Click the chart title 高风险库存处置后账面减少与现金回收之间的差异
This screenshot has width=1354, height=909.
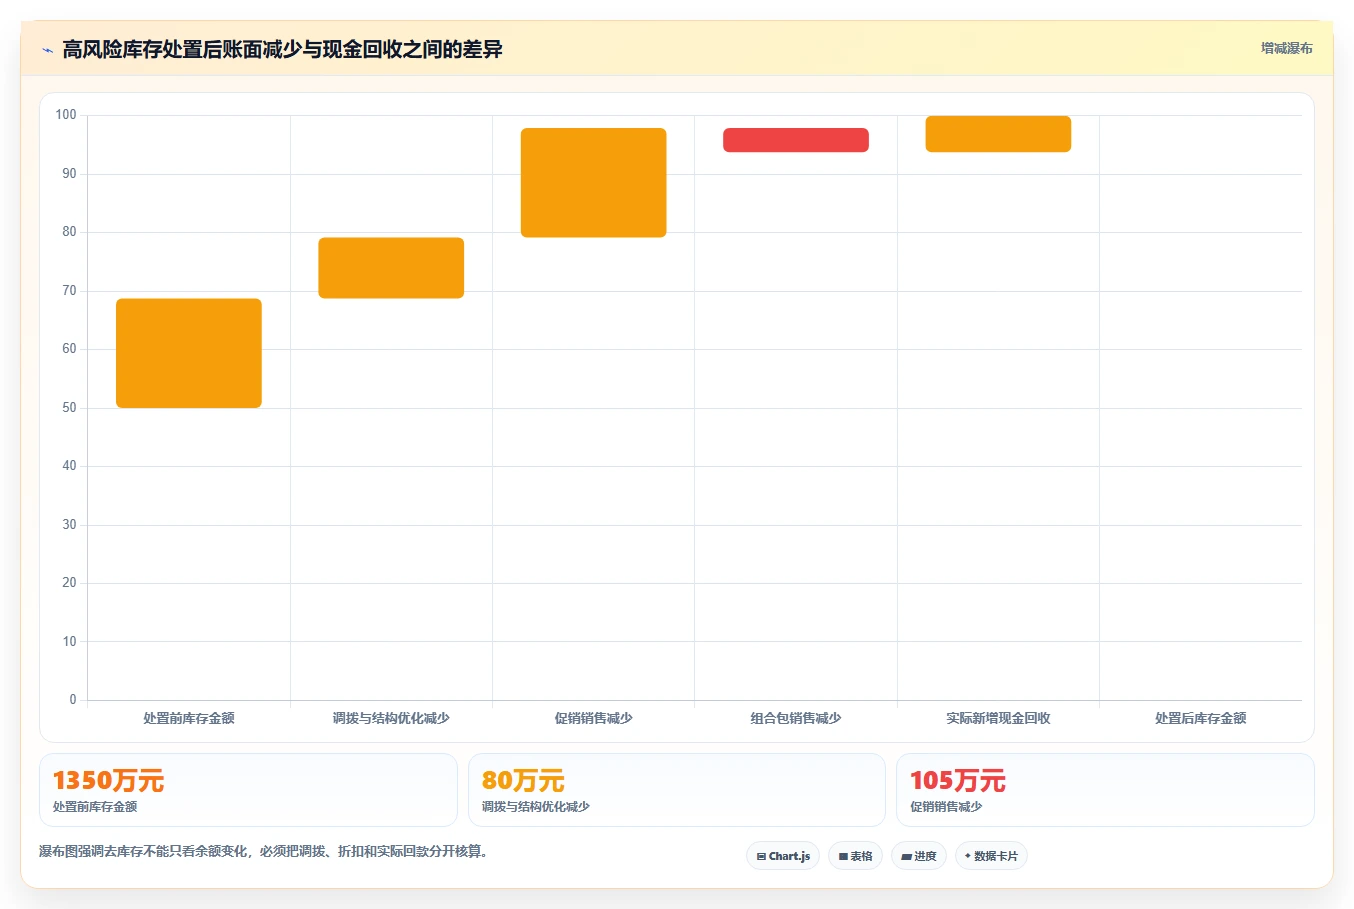(282, 49)
